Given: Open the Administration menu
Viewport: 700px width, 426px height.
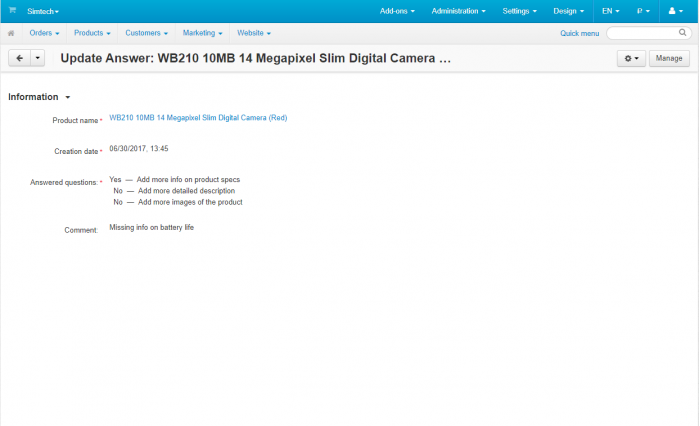Looking at the screenshot, I should pyautogui.click(x=458, y=11).
